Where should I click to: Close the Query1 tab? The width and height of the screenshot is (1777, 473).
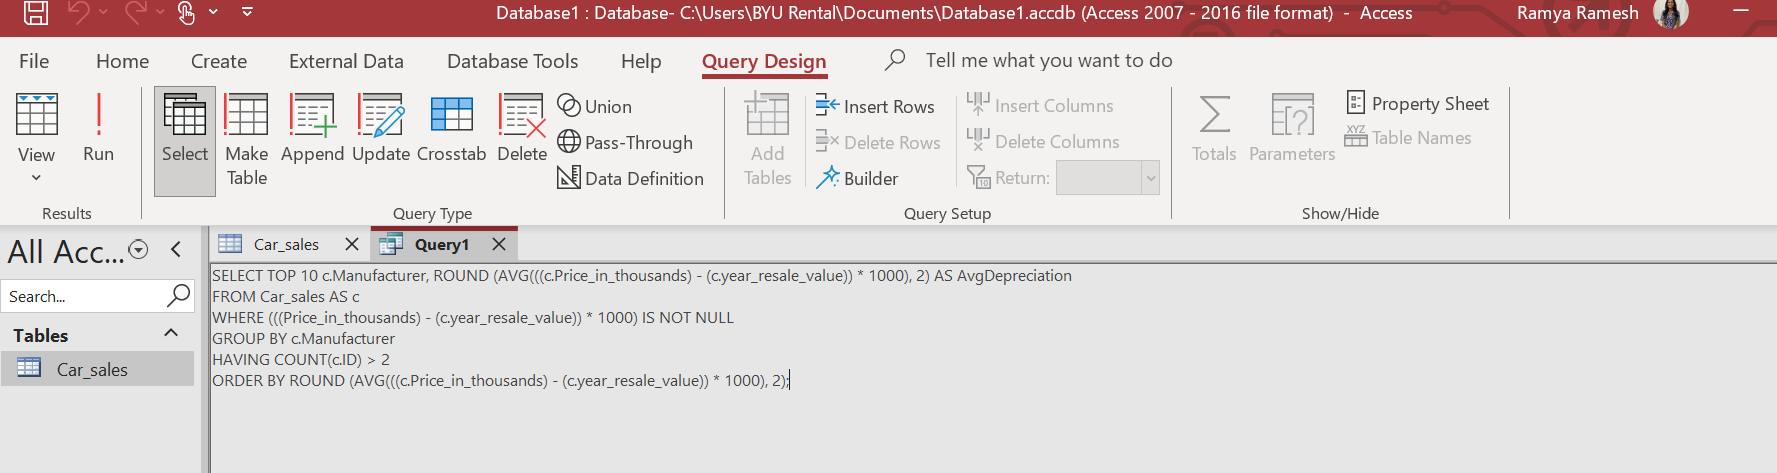[499, 244]
